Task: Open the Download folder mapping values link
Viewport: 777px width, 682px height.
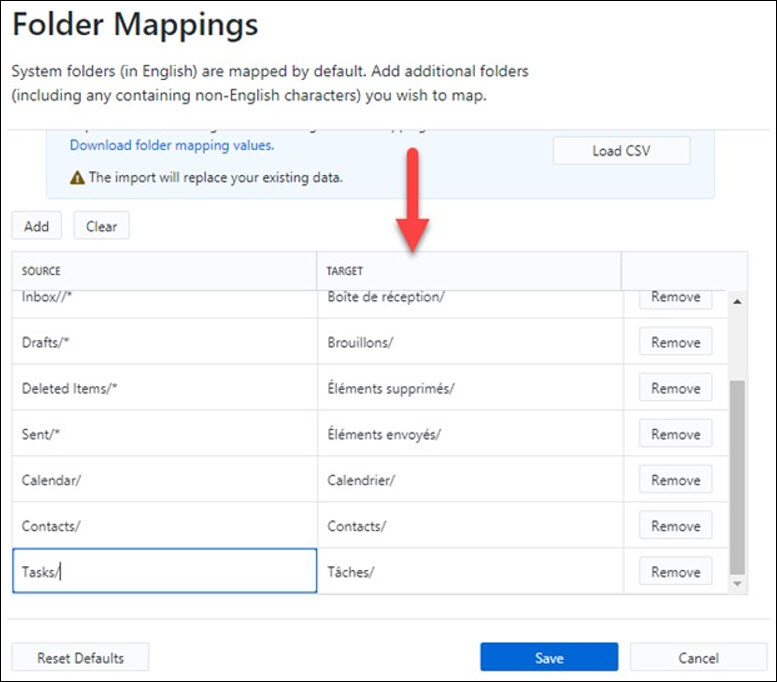Action: pos(171,145)
